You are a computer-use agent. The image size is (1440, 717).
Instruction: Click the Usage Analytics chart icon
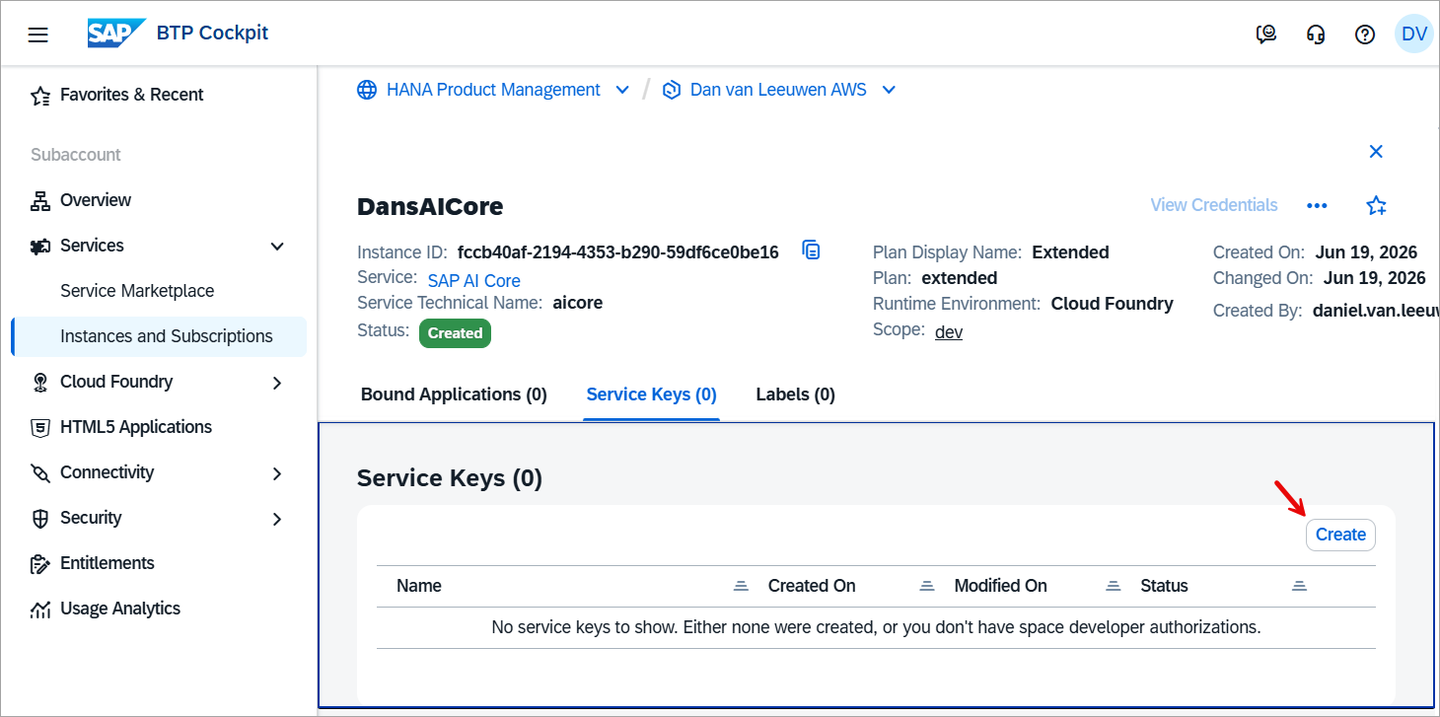click(x=40, y=609)
